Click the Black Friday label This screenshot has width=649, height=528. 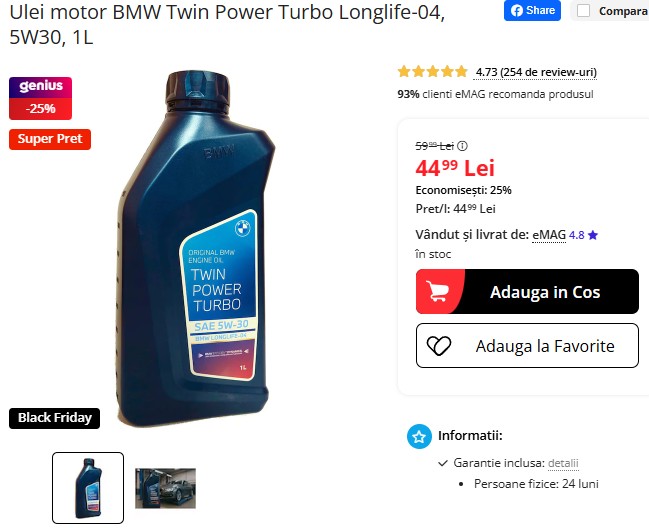click(55, 418)
